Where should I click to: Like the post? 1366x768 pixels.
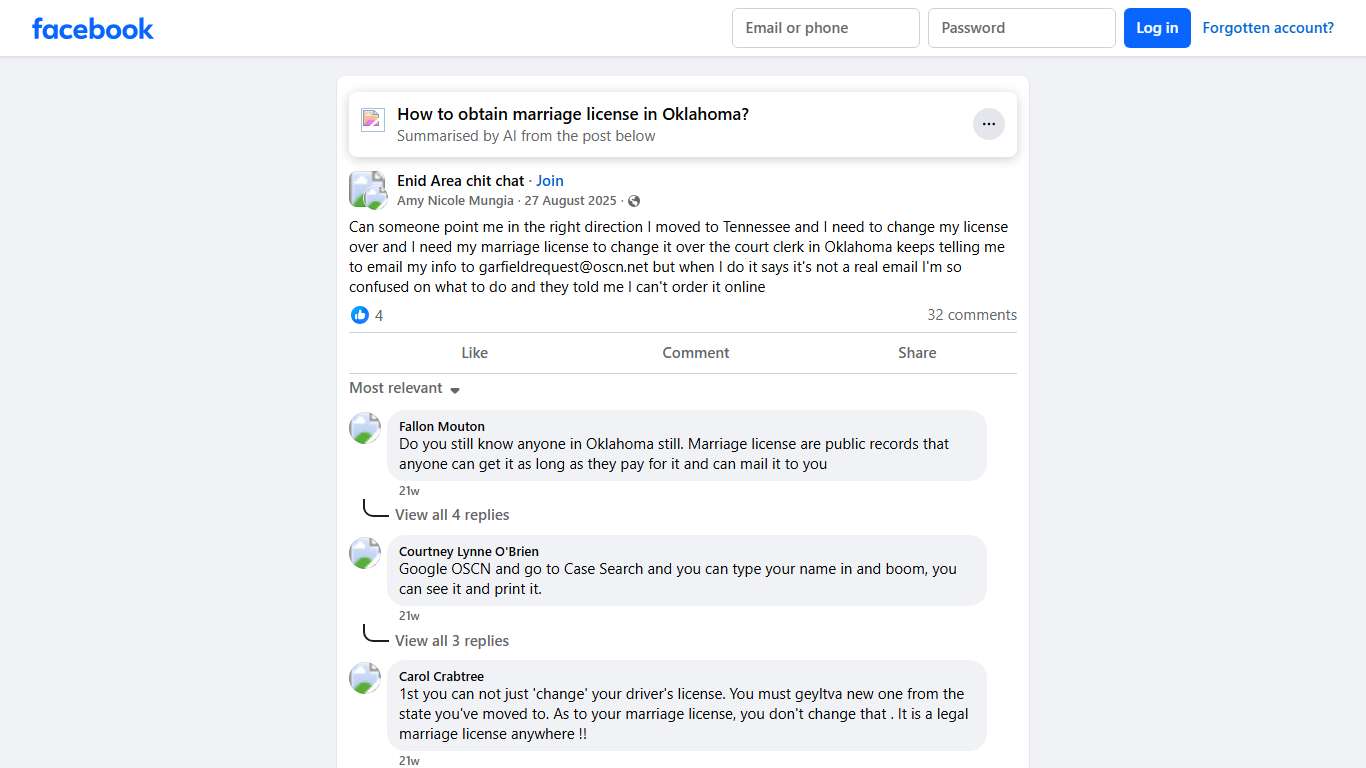click(x=474, y=353)
